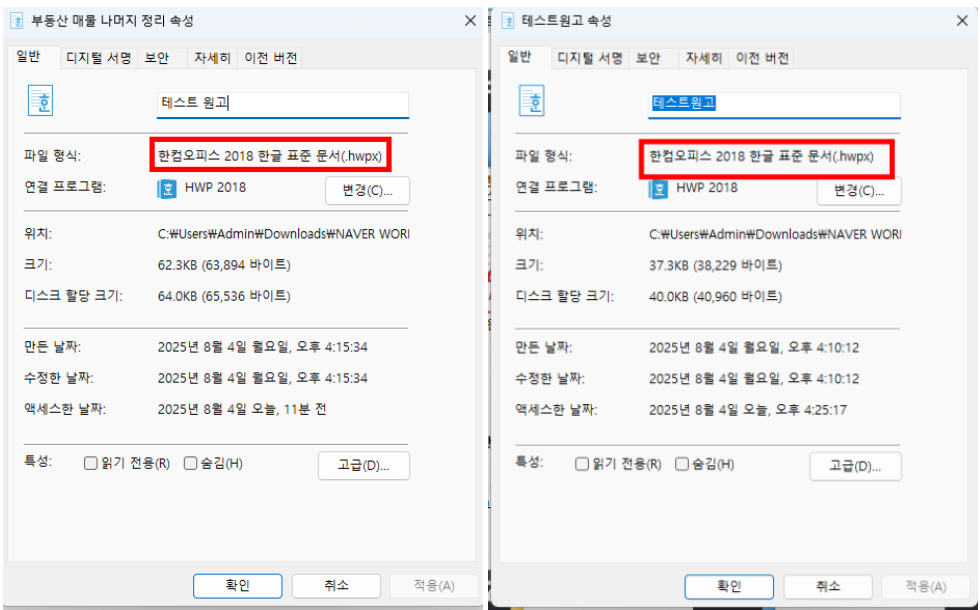
Task: Click 적용(A) in 테스트원고 속성 window
Action: pyautogui.click(x=925, y=586)
